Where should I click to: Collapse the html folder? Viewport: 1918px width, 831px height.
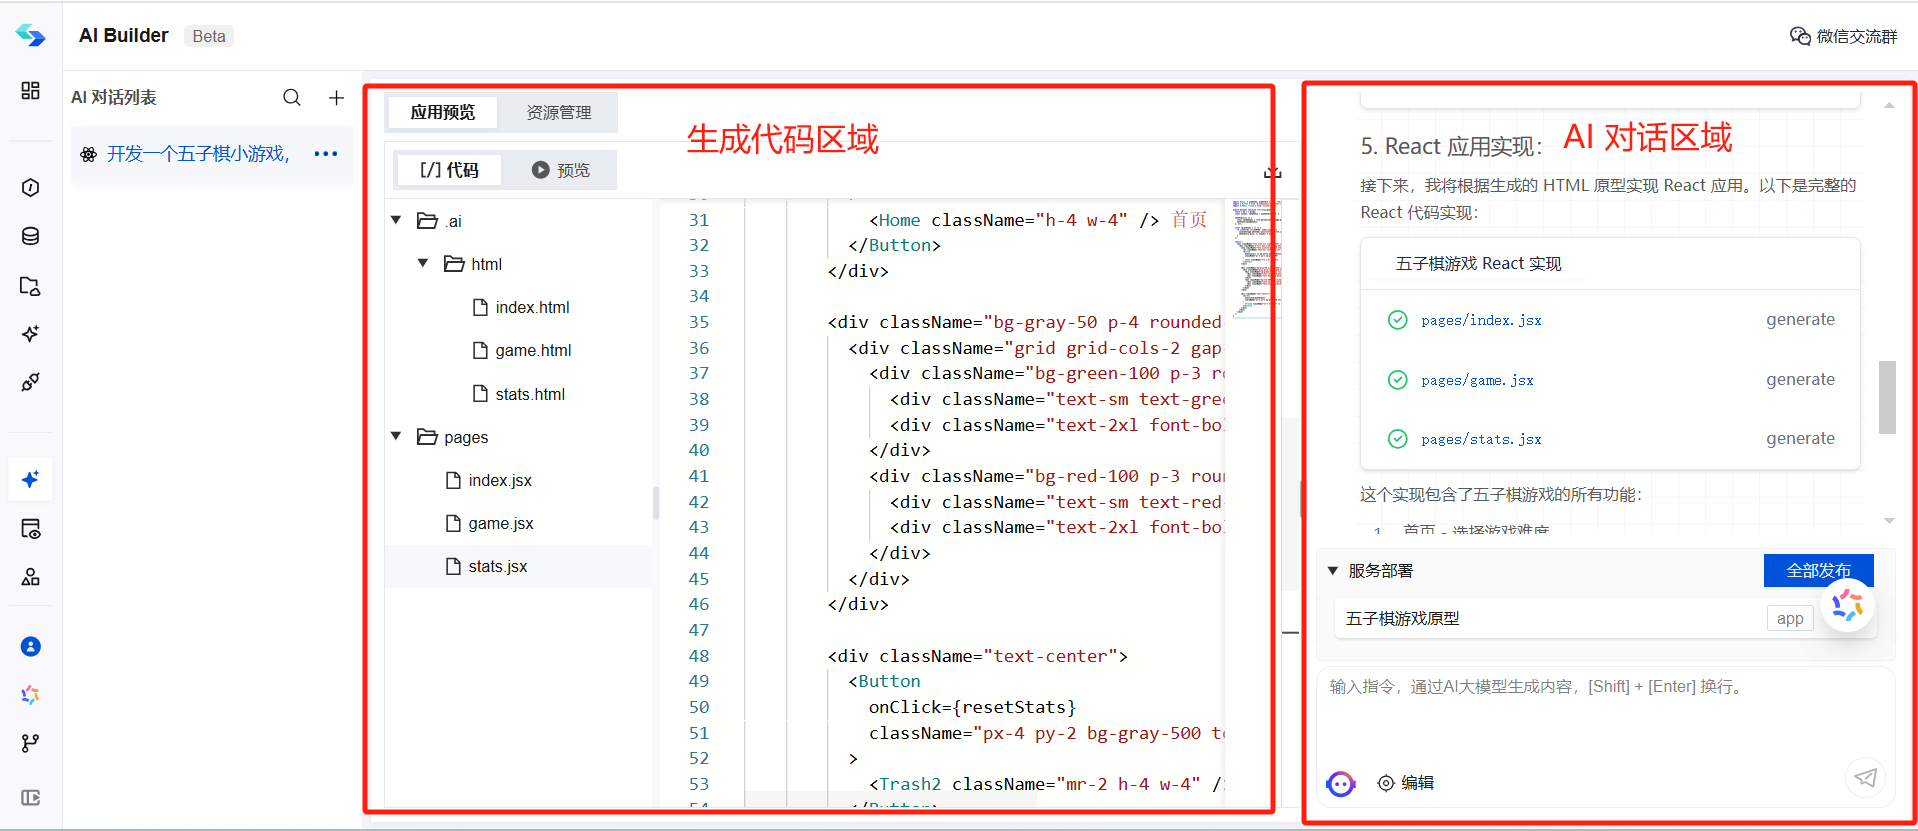click(423, 263)
